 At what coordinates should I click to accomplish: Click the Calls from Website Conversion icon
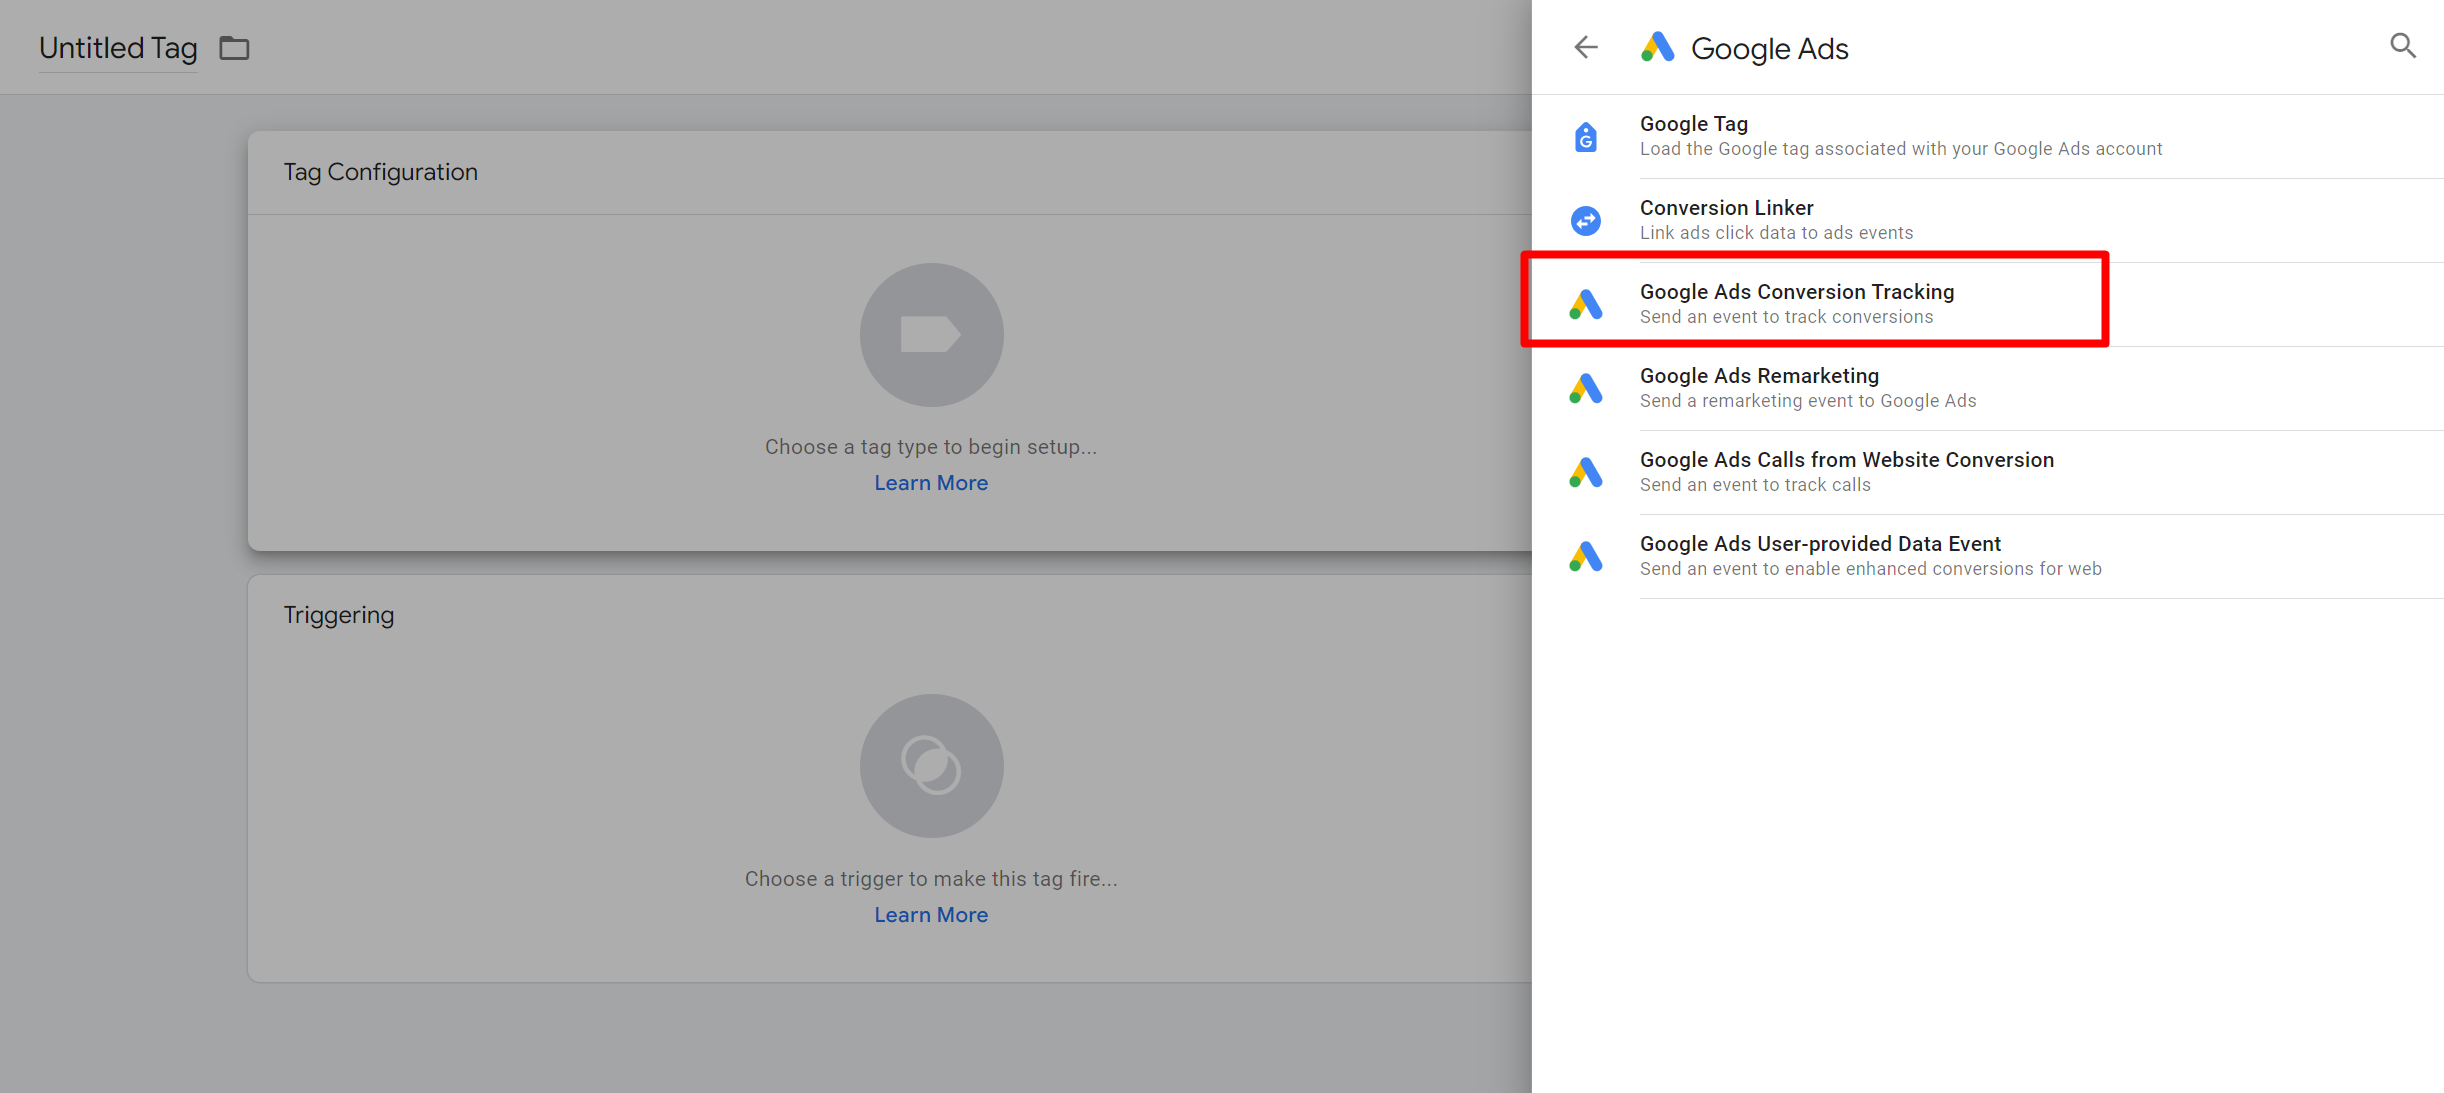[x=1586, y=472]
